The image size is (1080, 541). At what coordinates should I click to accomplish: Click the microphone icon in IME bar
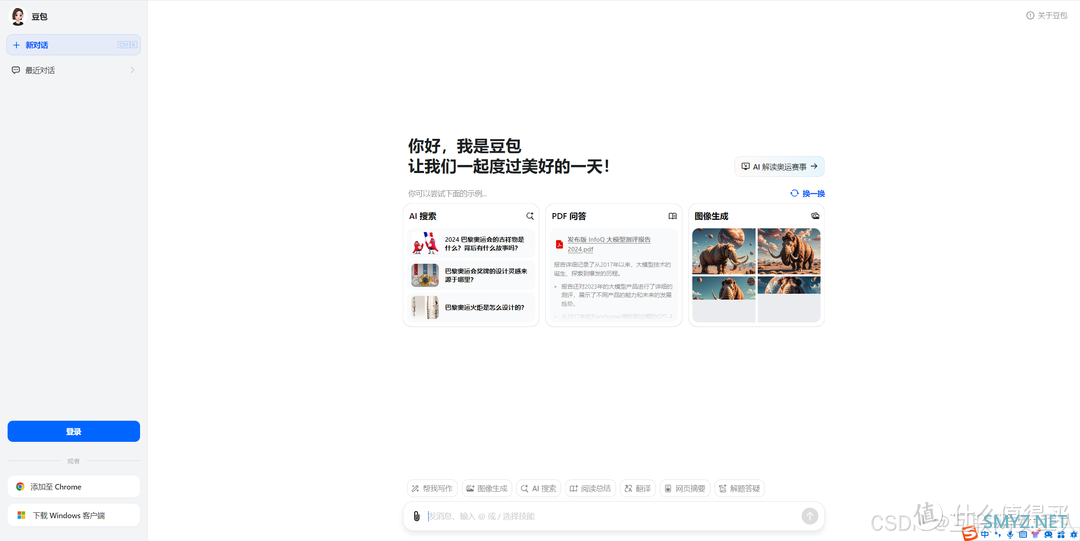click(x=1010, y=534)
